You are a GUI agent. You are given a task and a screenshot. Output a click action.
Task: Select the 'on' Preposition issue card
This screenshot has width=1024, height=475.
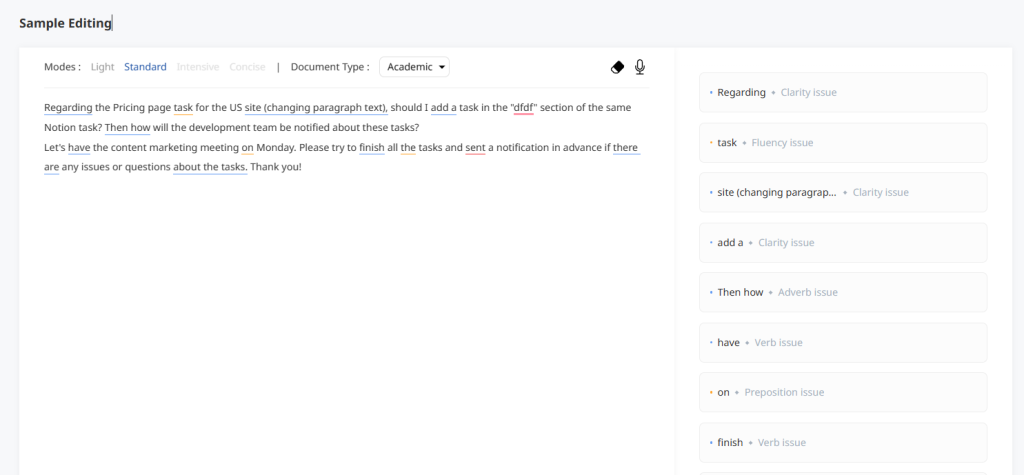point(843,392)
